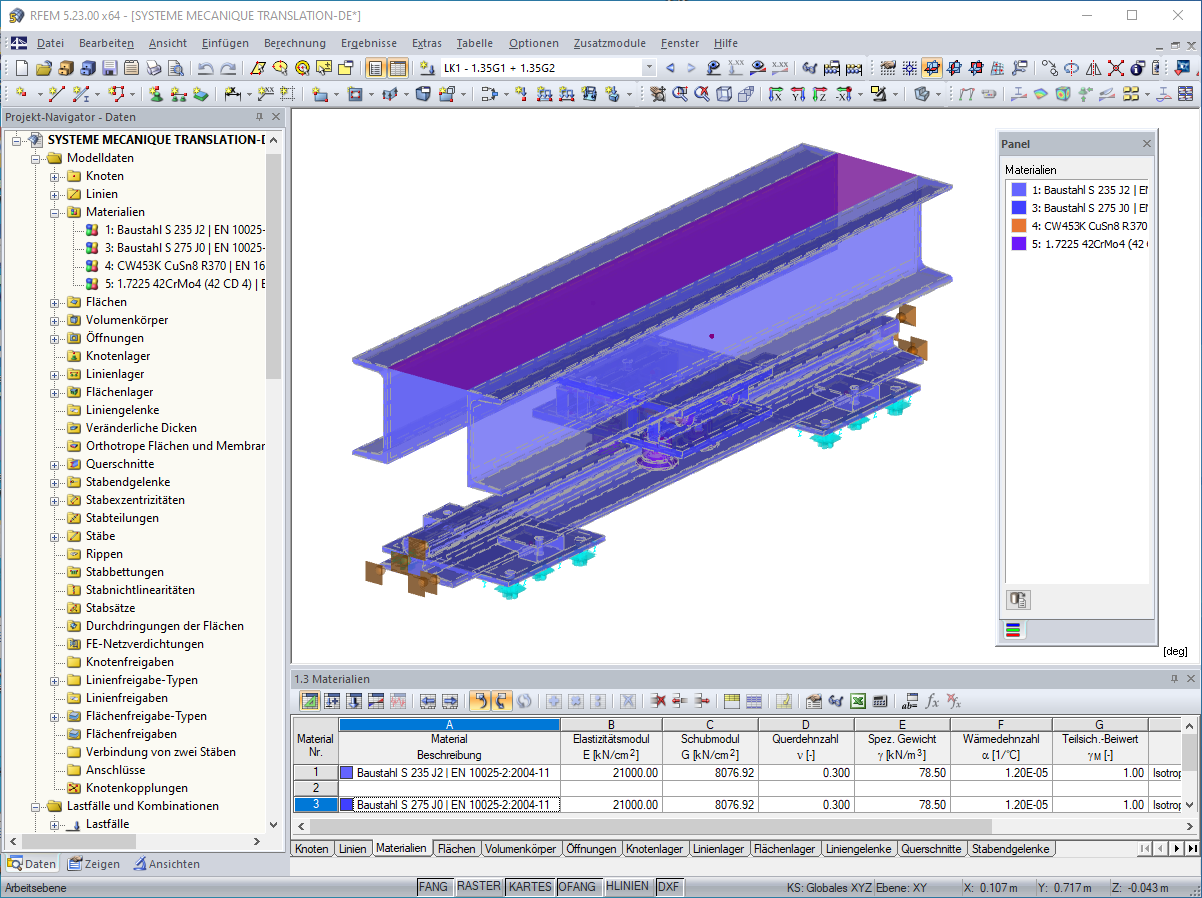This screenshot has height=898, width=1202.
Task: Expand the Lastfälle tree node
Action: click(55, 824)
